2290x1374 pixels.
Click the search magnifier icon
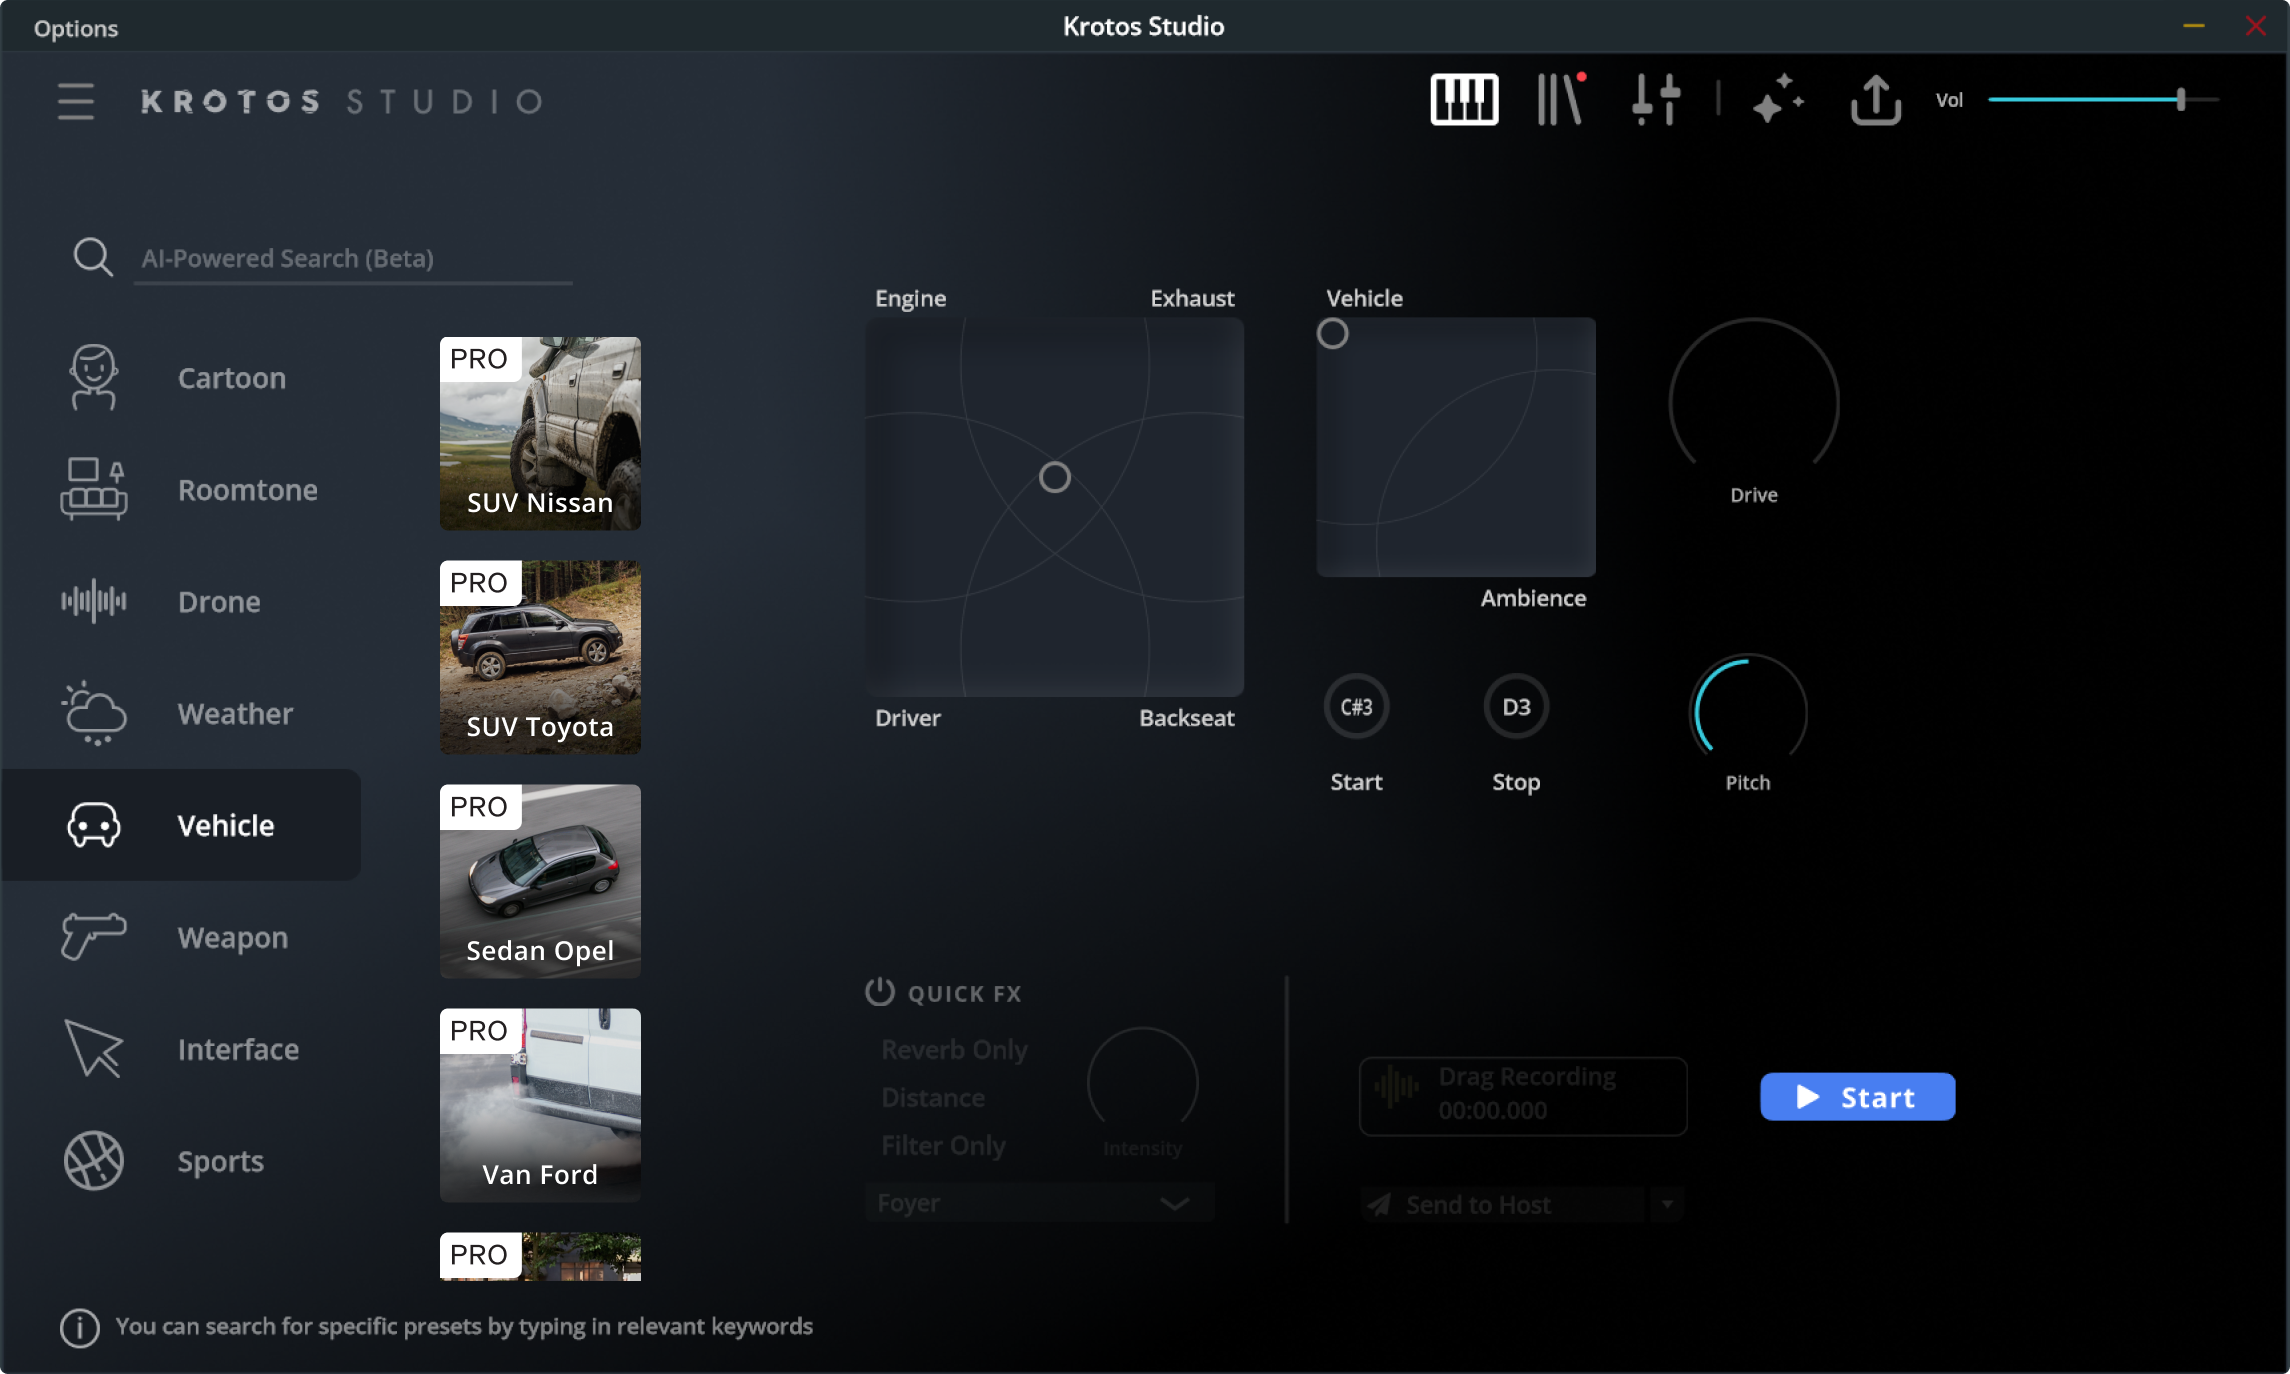click(92, 257)
